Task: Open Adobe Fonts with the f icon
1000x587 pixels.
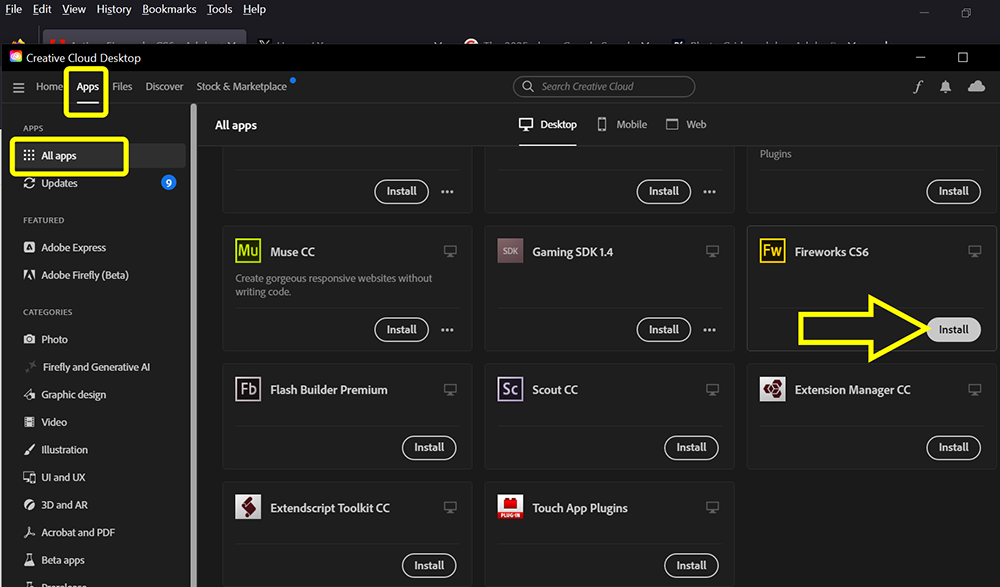Action: pos(918,87)
